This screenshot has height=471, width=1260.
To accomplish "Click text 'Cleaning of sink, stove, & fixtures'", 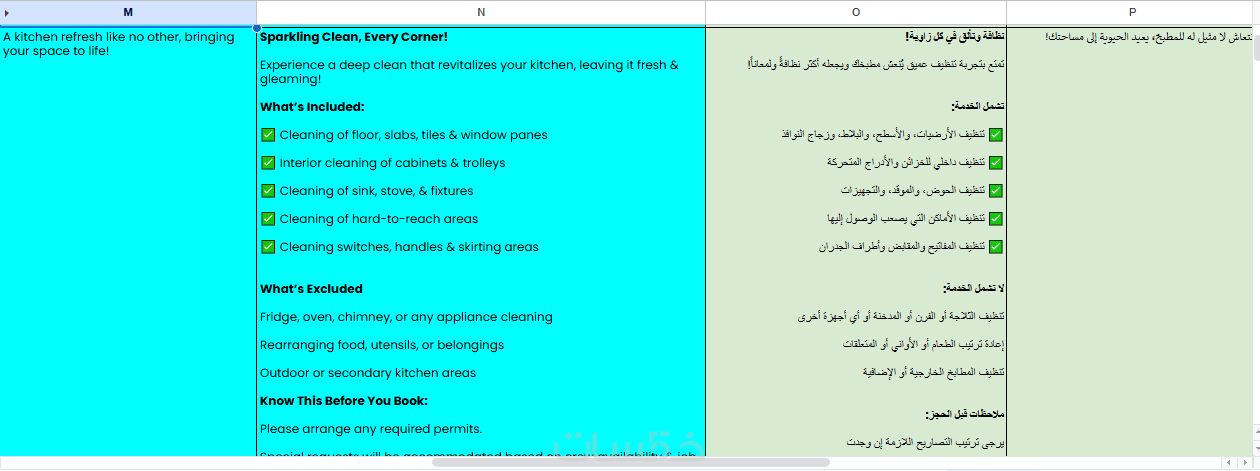I will pyautogui.click(x=376, y=191).
